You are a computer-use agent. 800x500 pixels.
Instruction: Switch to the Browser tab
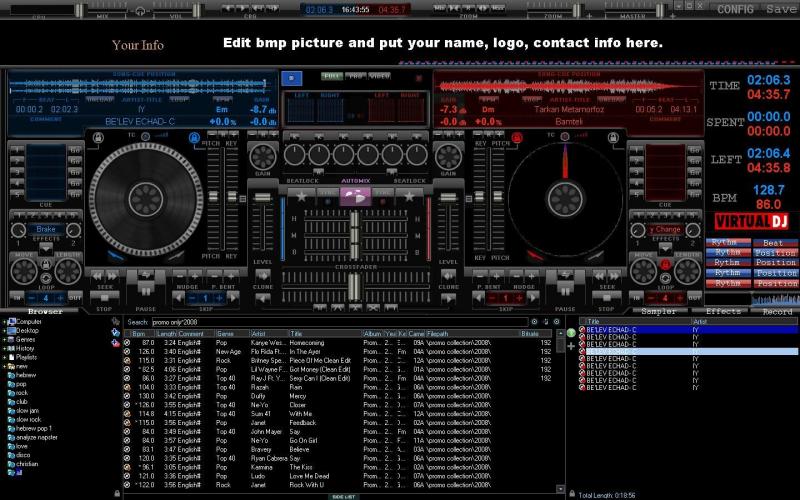point(45,311)
